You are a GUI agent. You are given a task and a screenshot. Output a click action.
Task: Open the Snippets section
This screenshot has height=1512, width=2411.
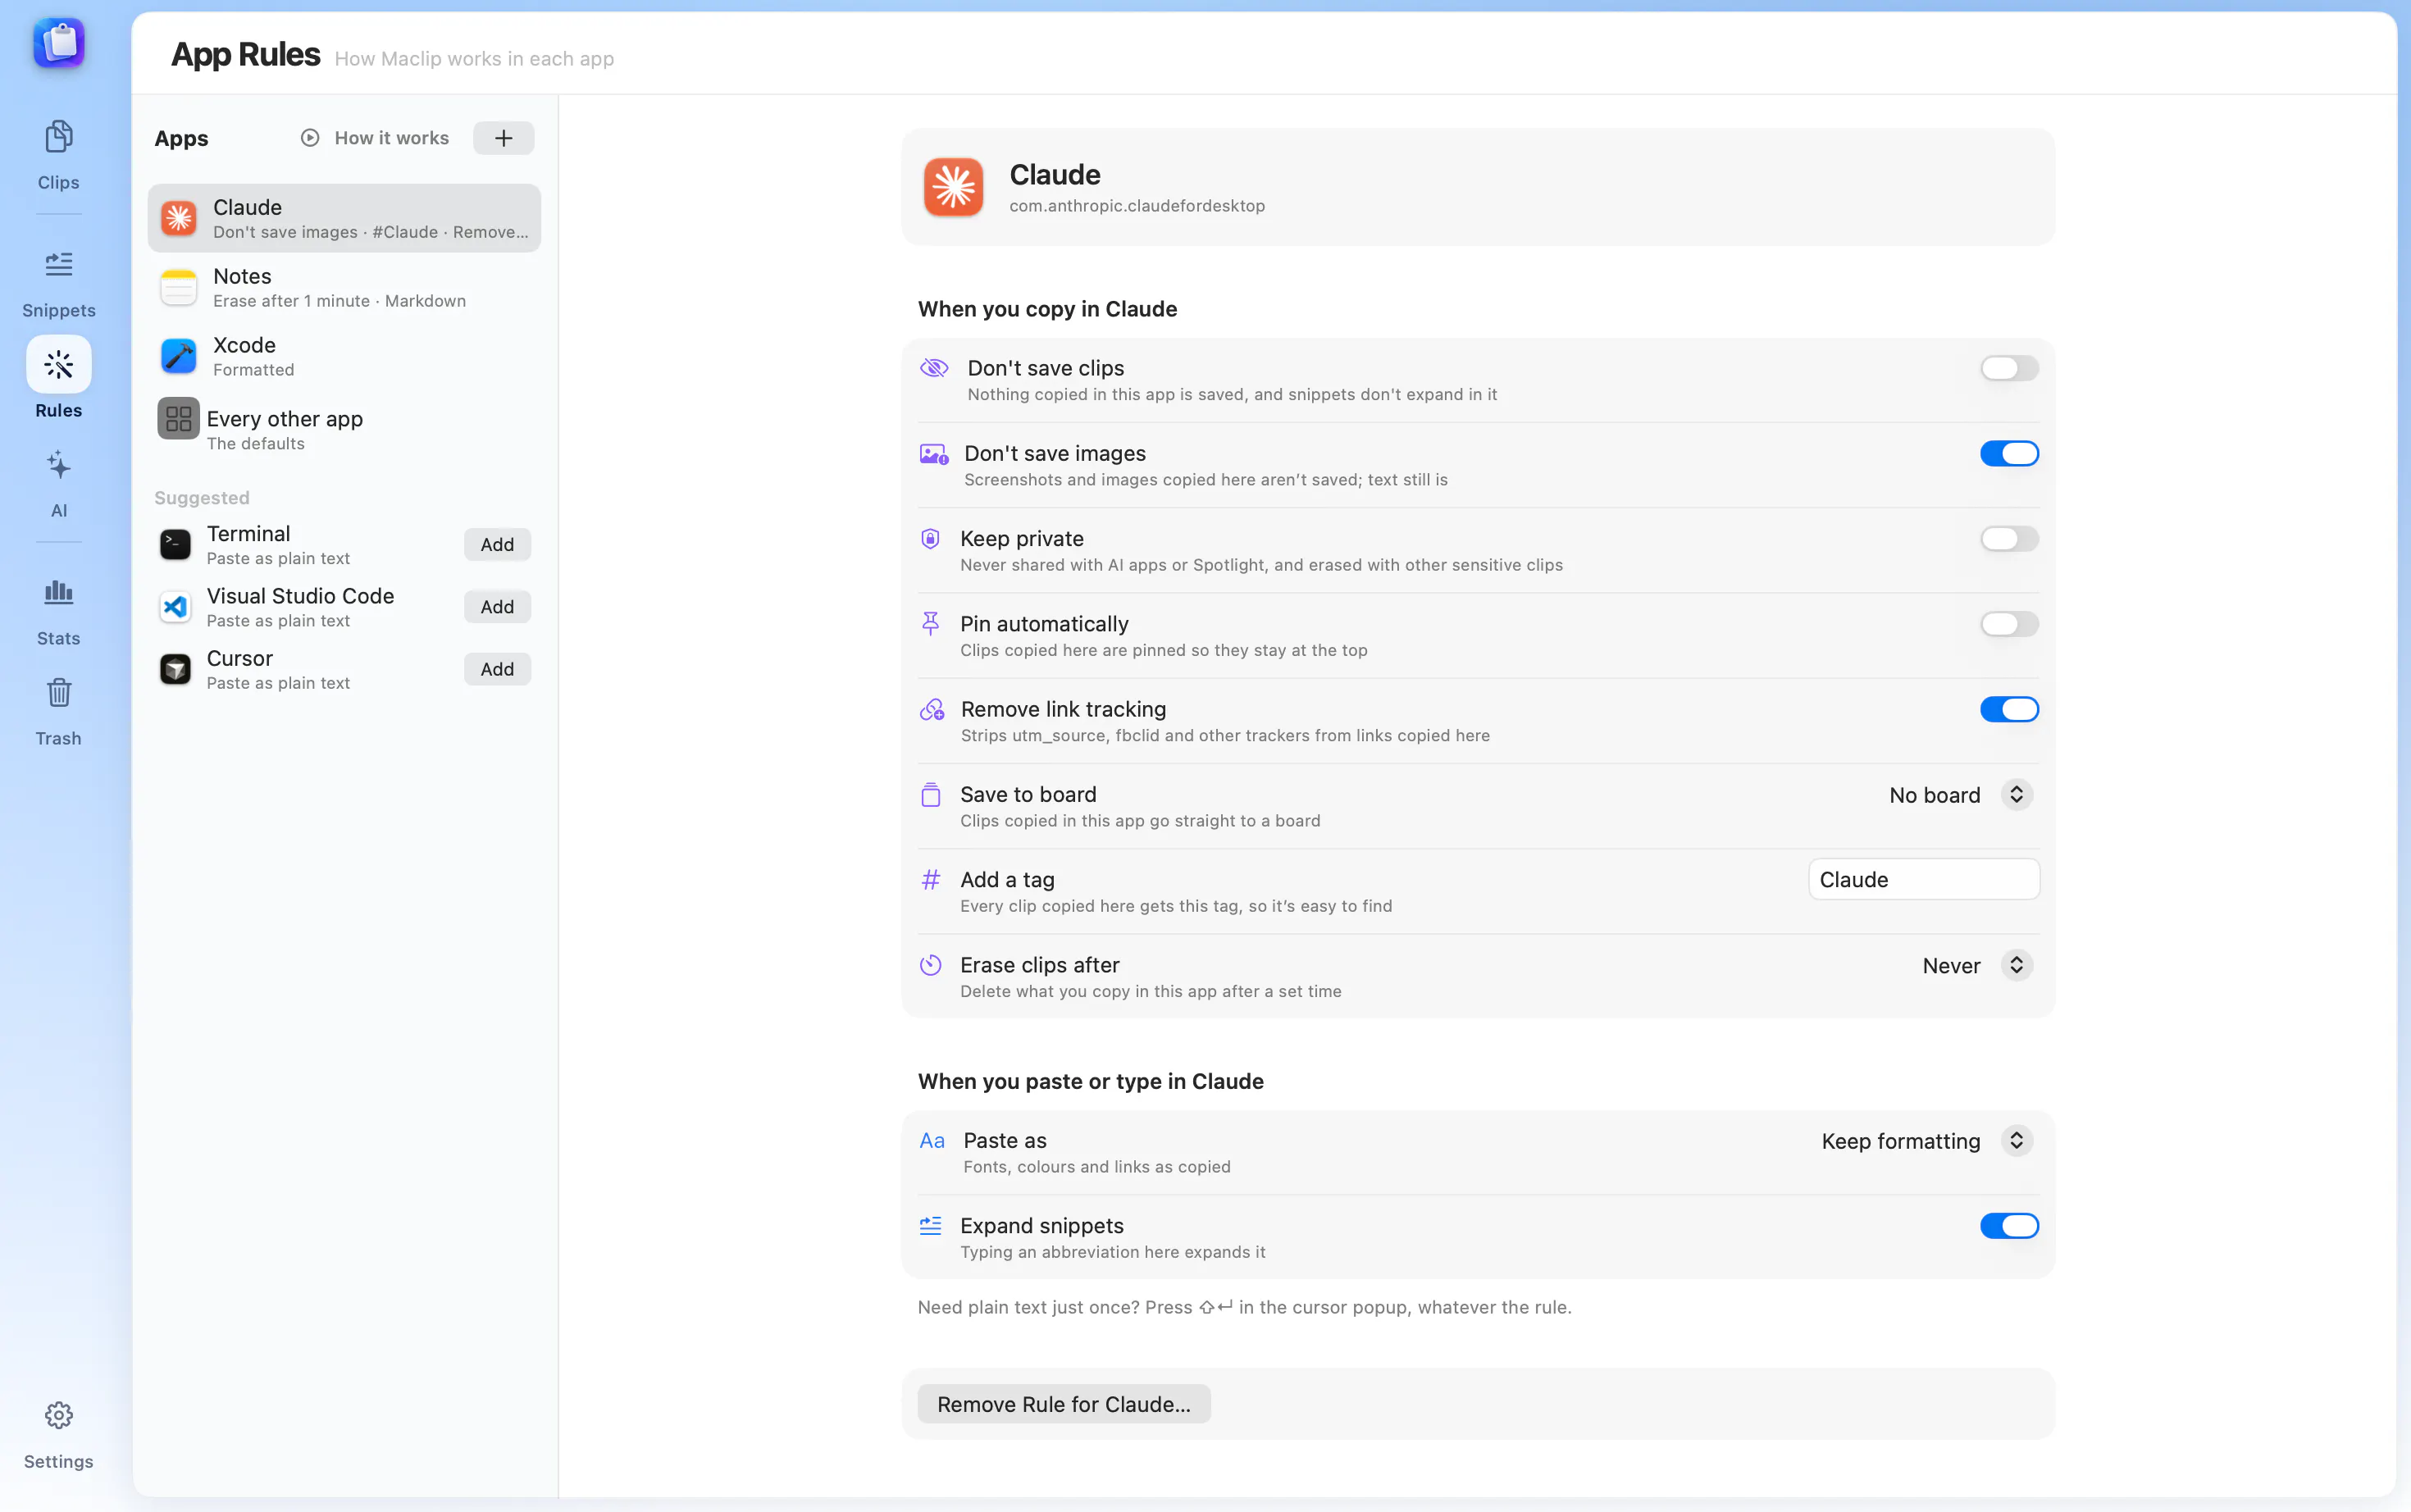tap(58, 283)
